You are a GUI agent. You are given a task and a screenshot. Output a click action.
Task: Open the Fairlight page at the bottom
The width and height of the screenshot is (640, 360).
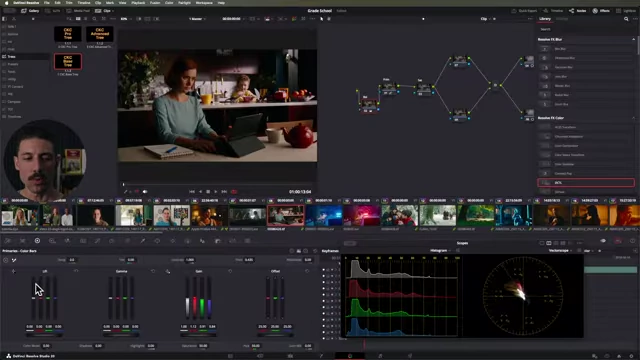380,356
